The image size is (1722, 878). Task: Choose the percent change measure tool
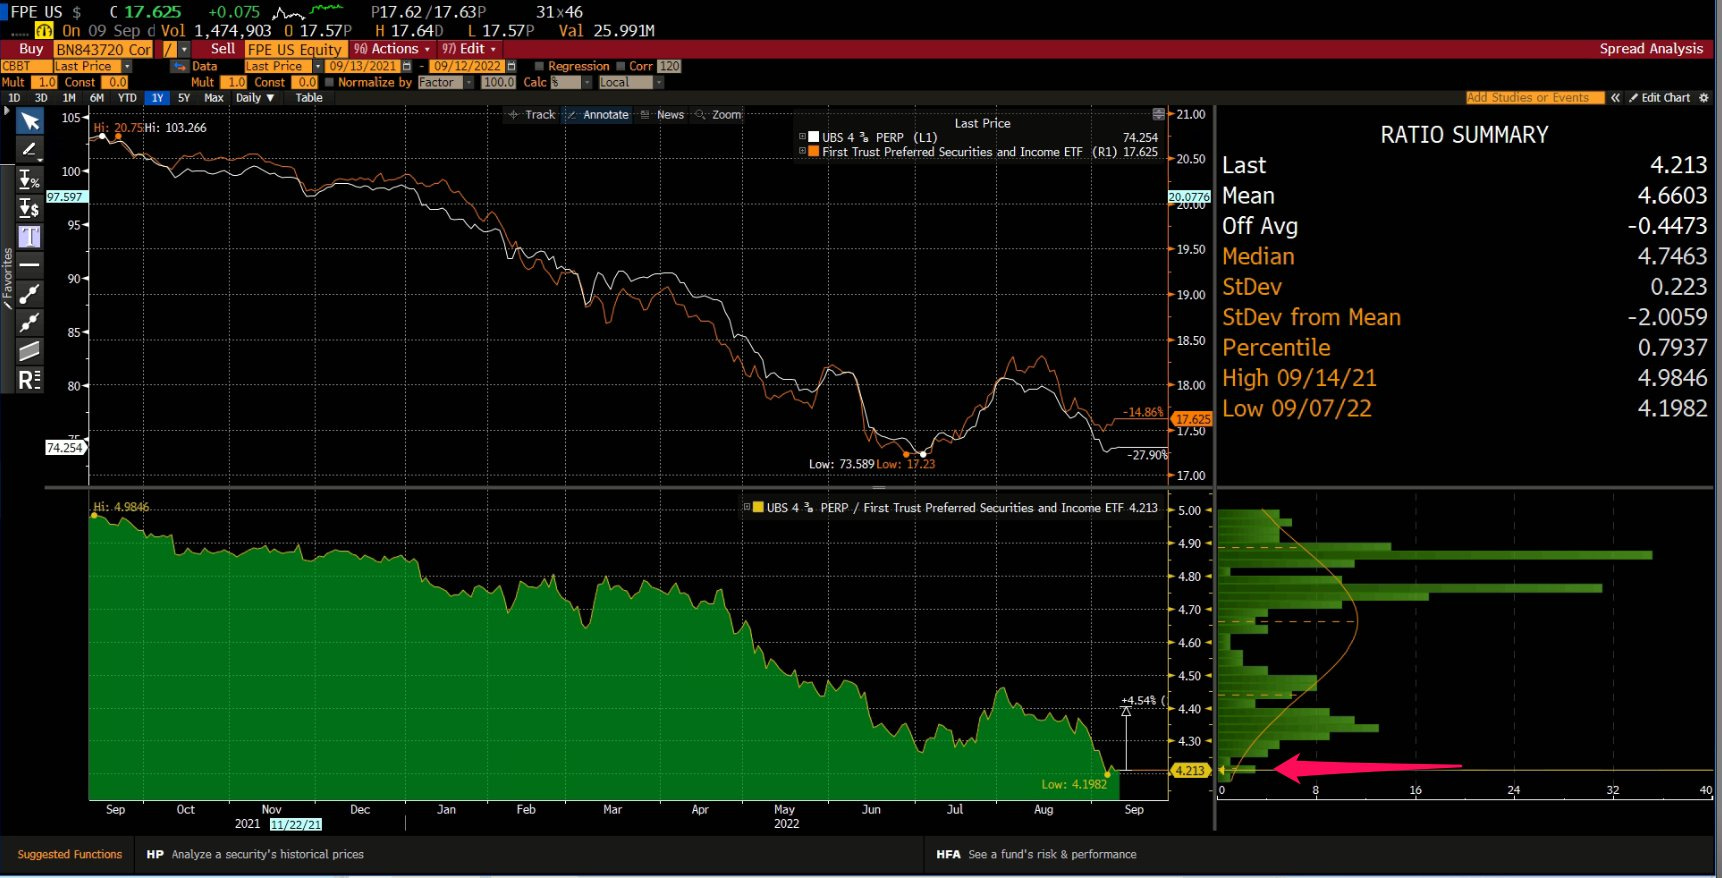30,180
